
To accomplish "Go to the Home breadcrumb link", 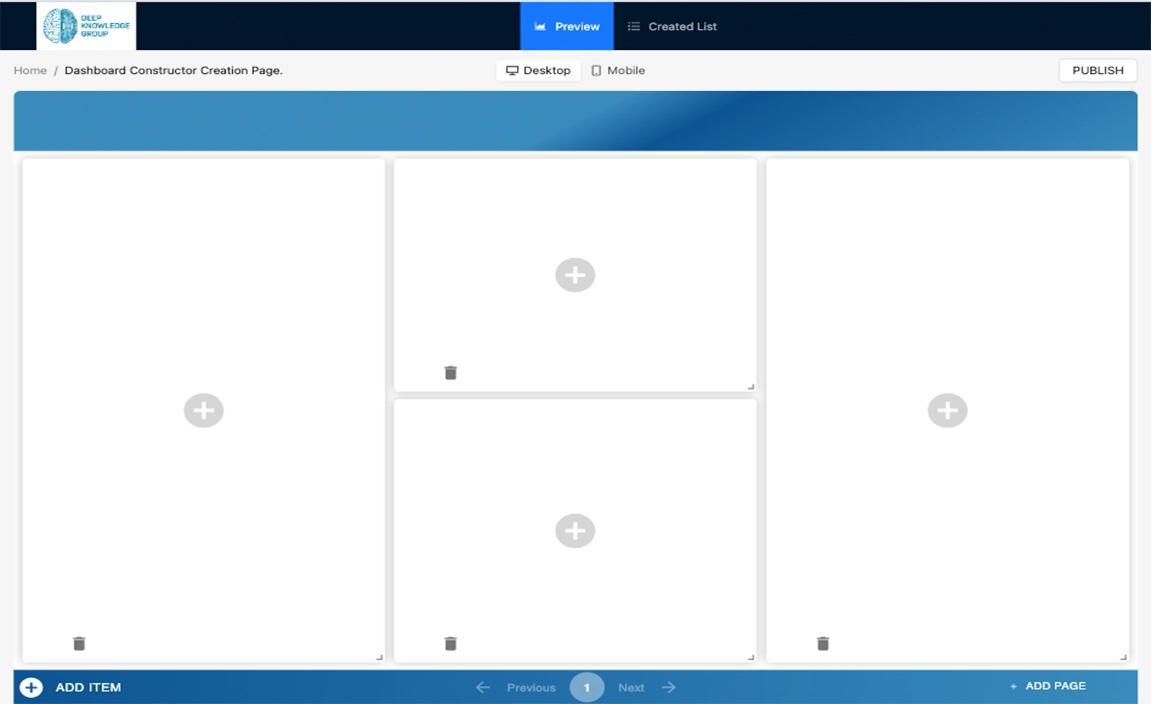I will pyautogui.click(x=30, y=71).
